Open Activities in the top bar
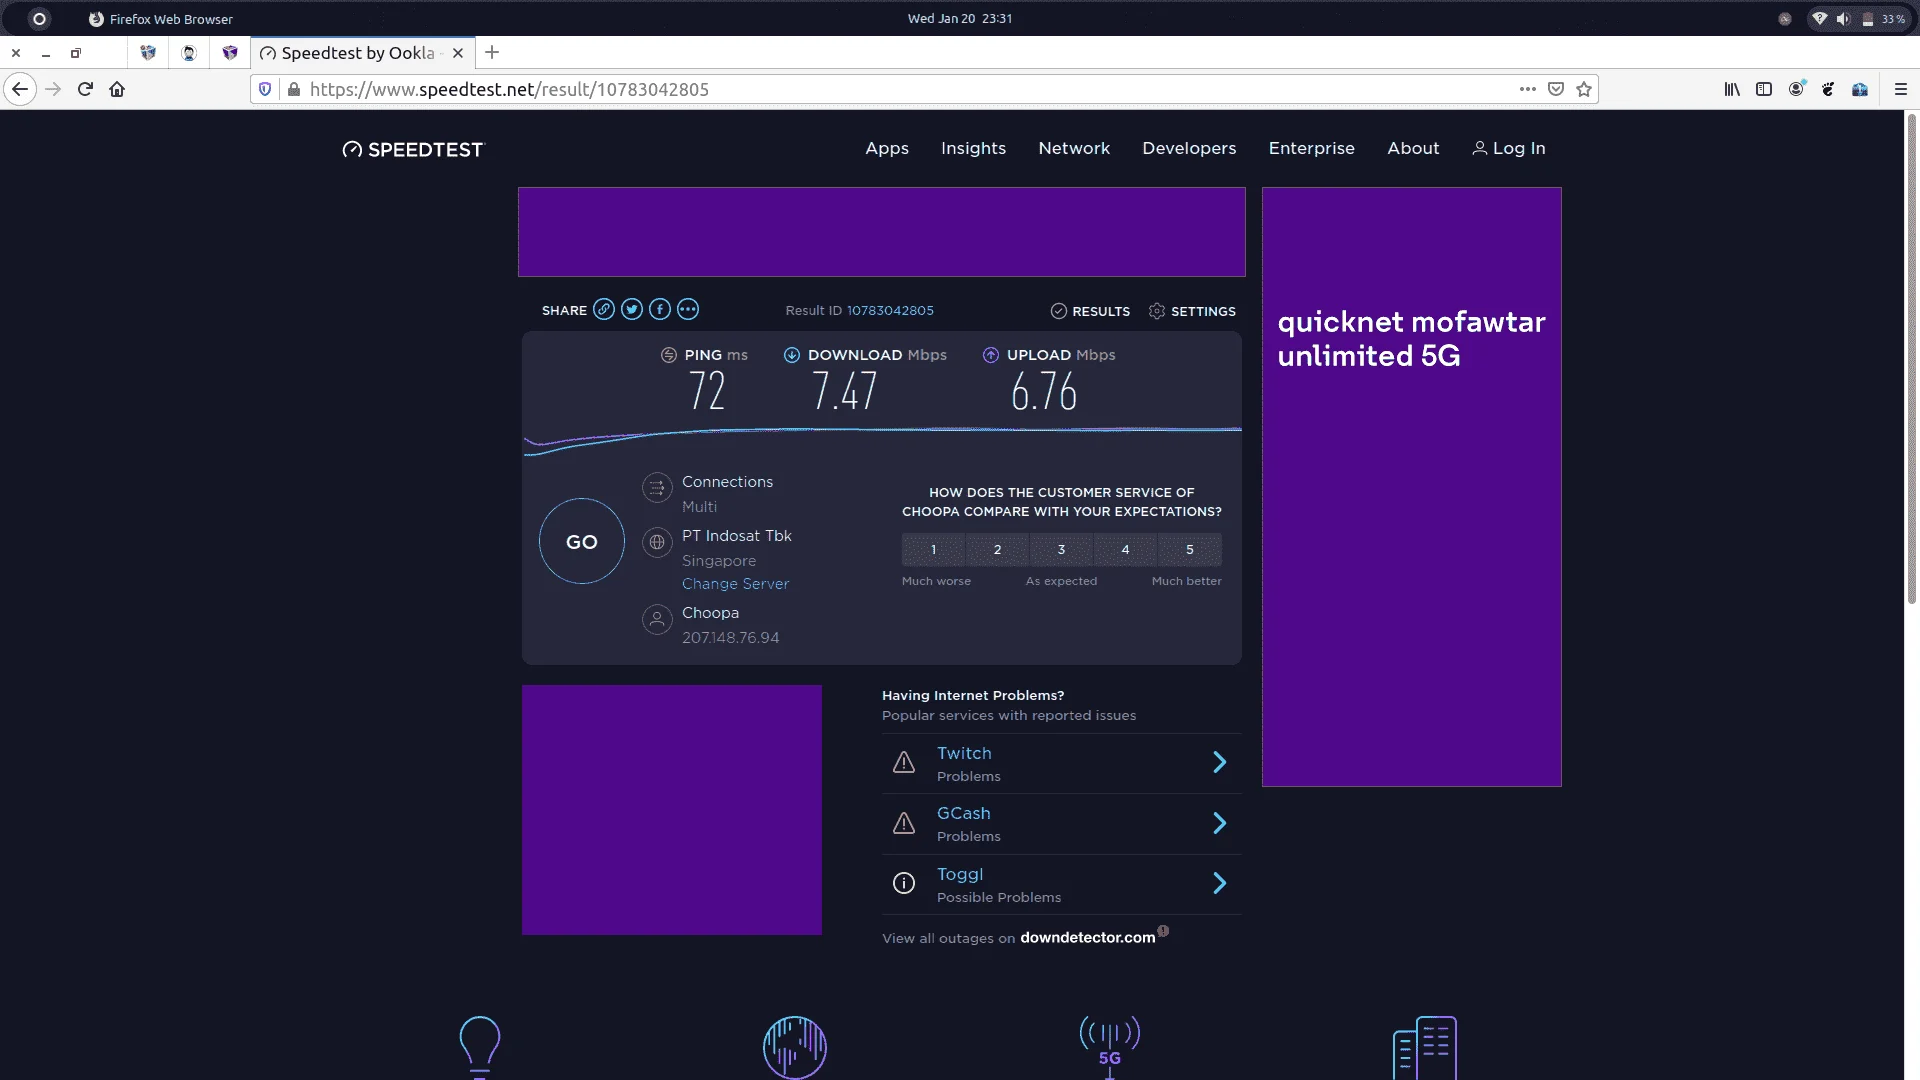Image resolution: width=1920 pixels, height=1080 pixels. 39,18
